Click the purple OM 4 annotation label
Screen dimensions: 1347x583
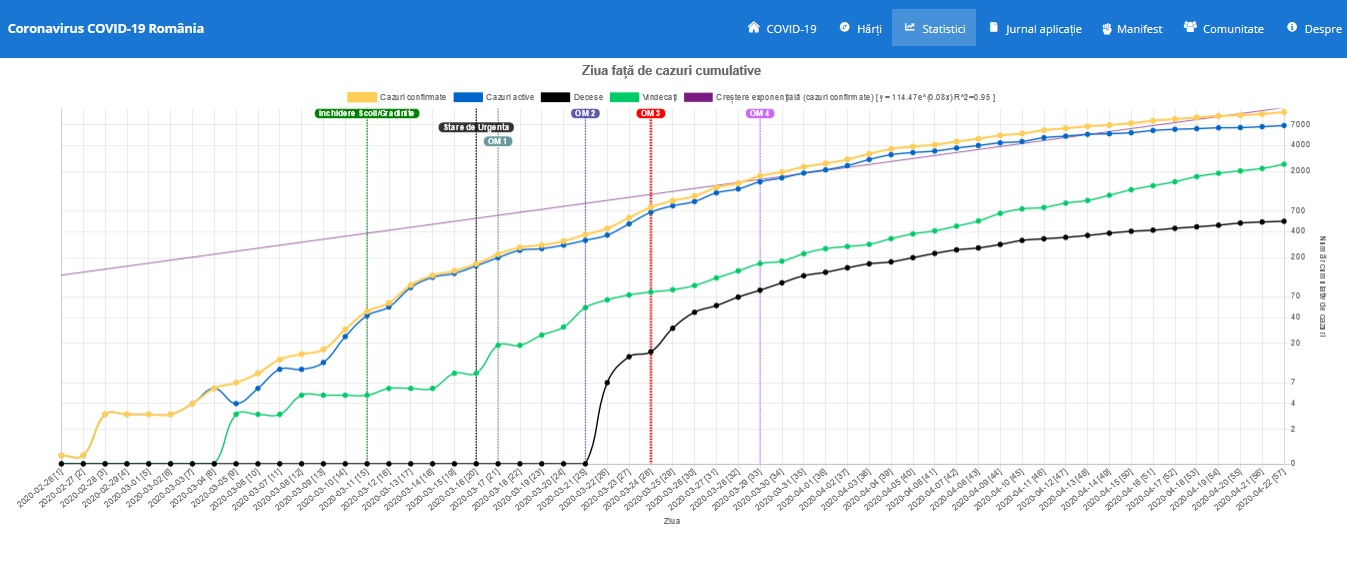[760, 114]
